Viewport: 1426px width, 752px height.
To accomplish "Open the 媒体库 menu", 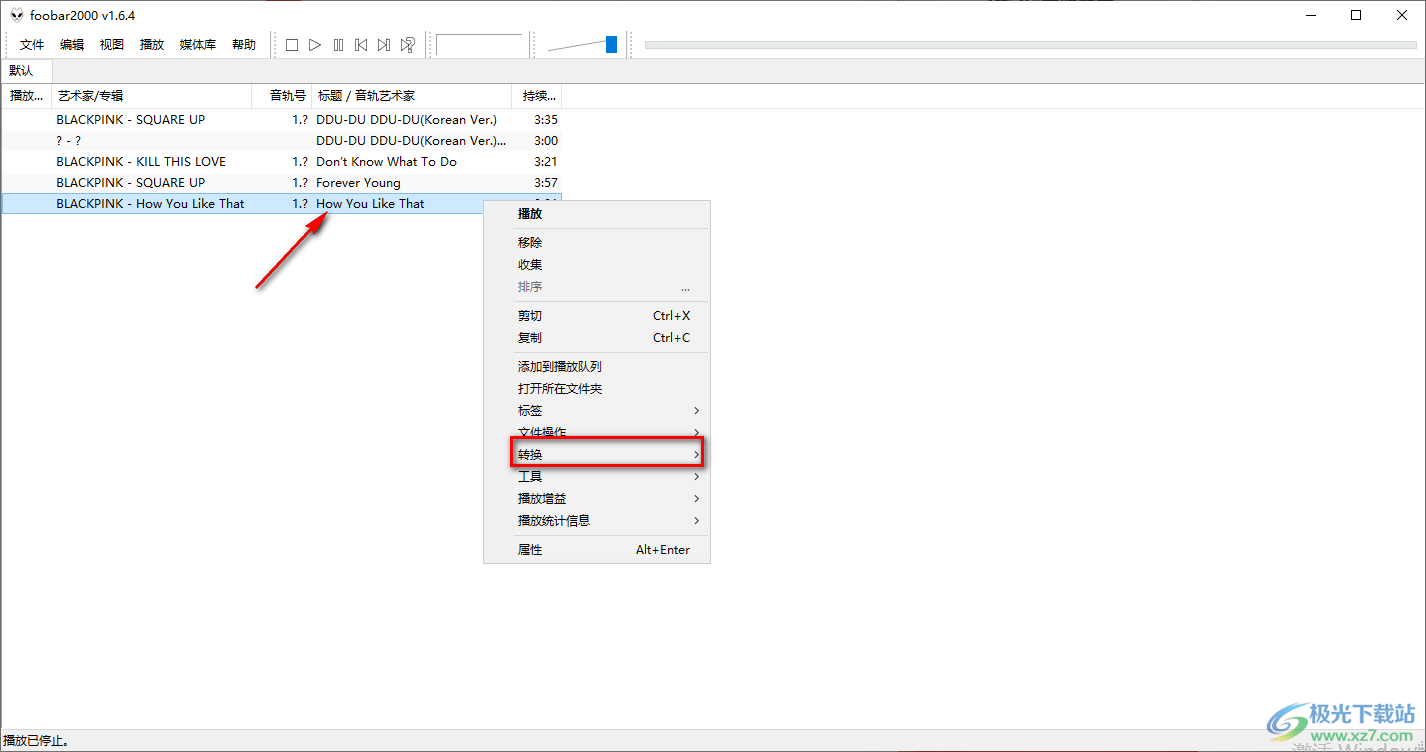I will tap(198, 45).
